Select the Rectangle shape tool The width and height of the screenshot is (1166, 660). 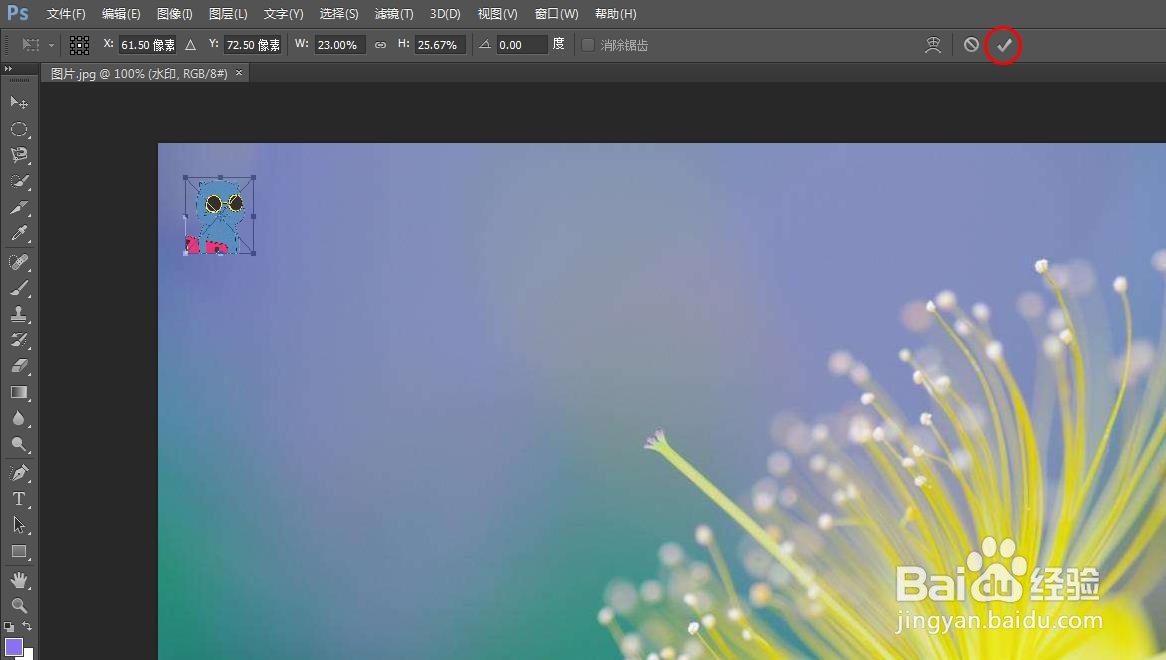[19, 551]
